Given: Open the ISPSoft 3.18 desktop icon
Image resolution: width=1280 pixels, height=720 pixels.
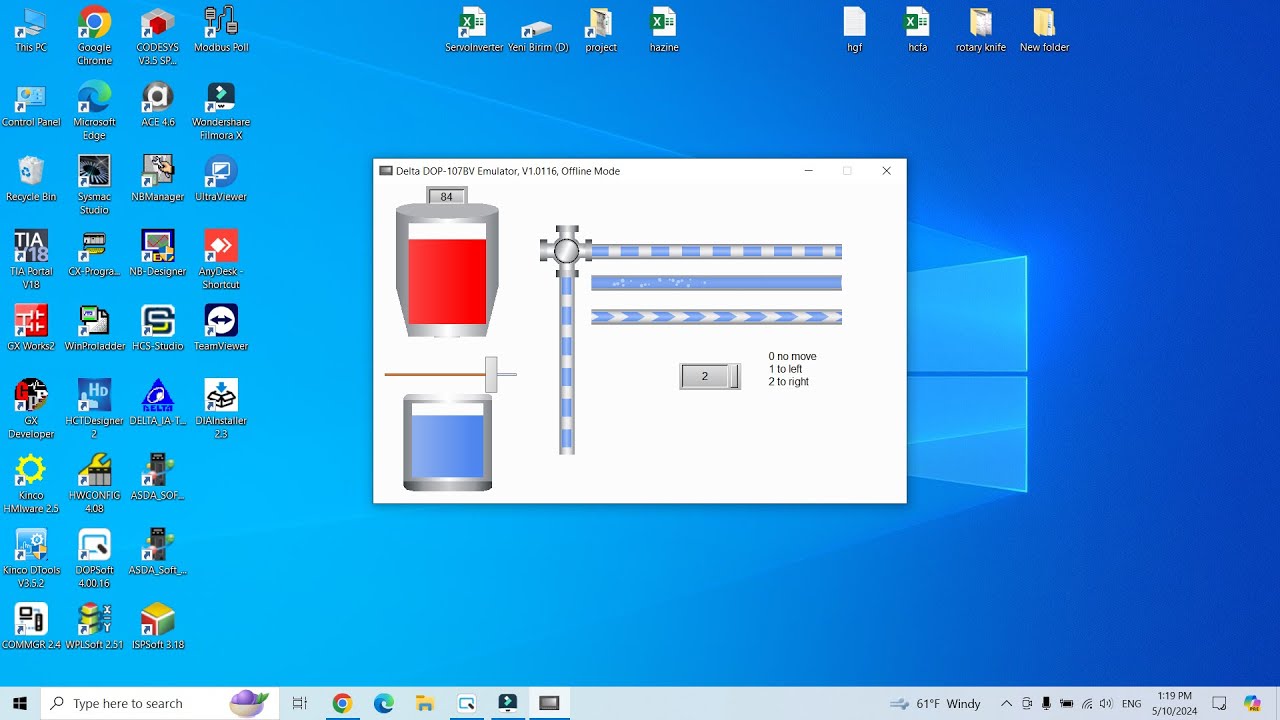Looking at the screenshot, I should tap(157, 627).
